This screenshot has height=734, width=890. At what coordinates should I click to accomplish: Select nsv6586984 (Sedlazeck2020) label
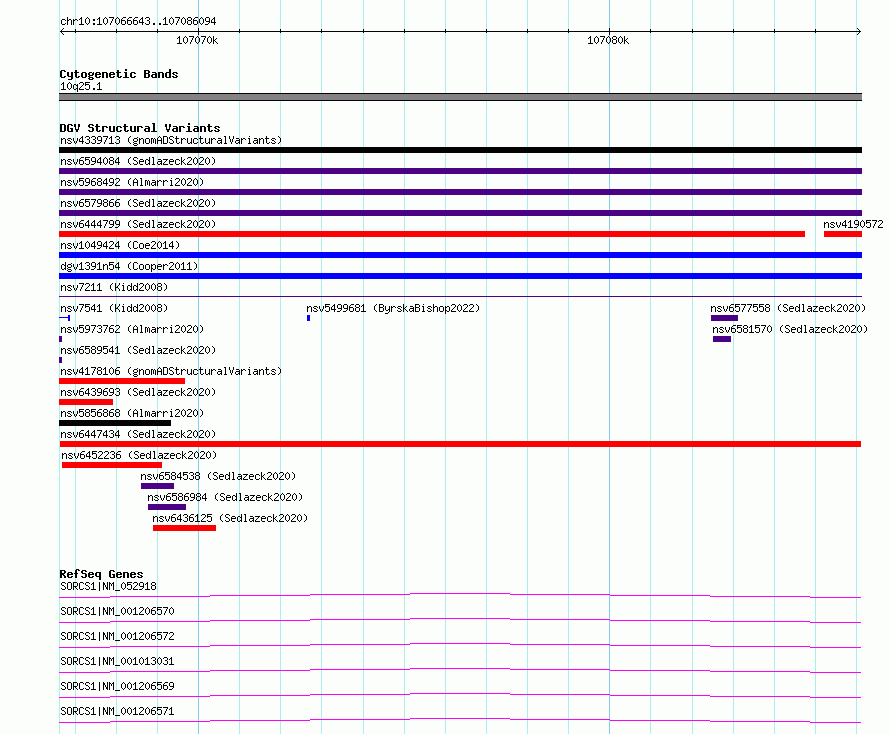225,497
